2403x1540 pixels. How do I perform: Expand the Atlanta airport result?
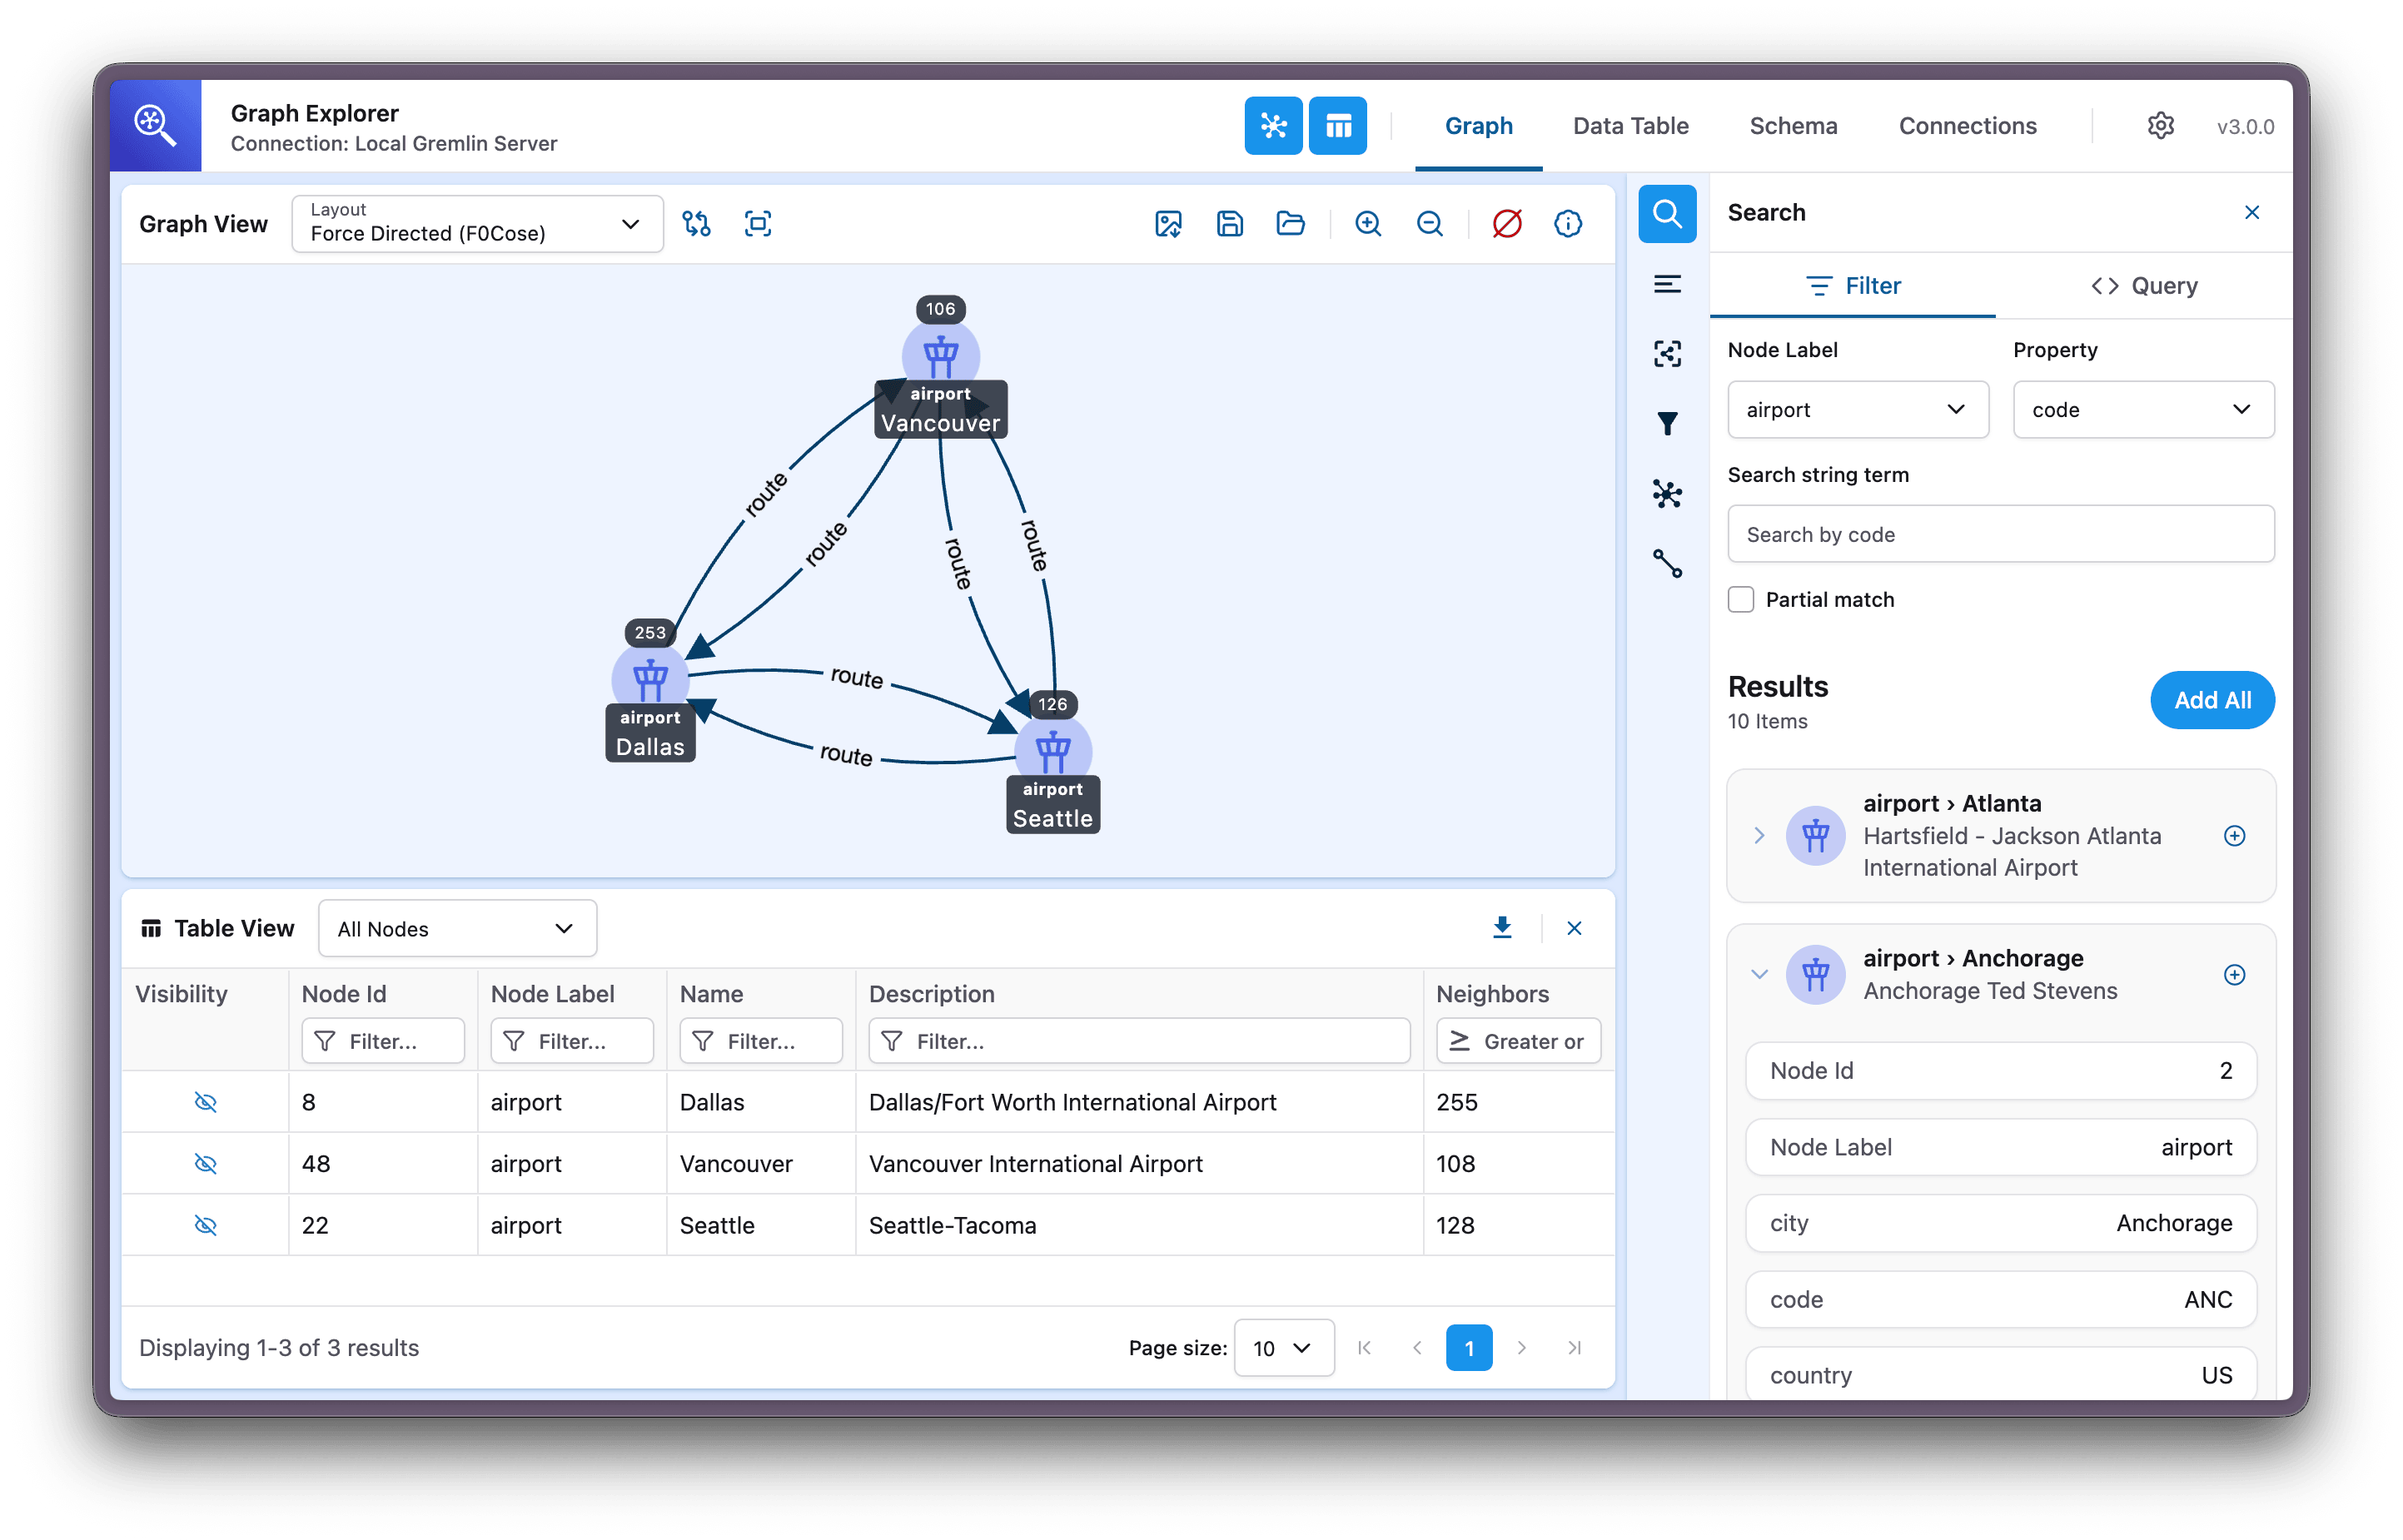[1759, 835]
